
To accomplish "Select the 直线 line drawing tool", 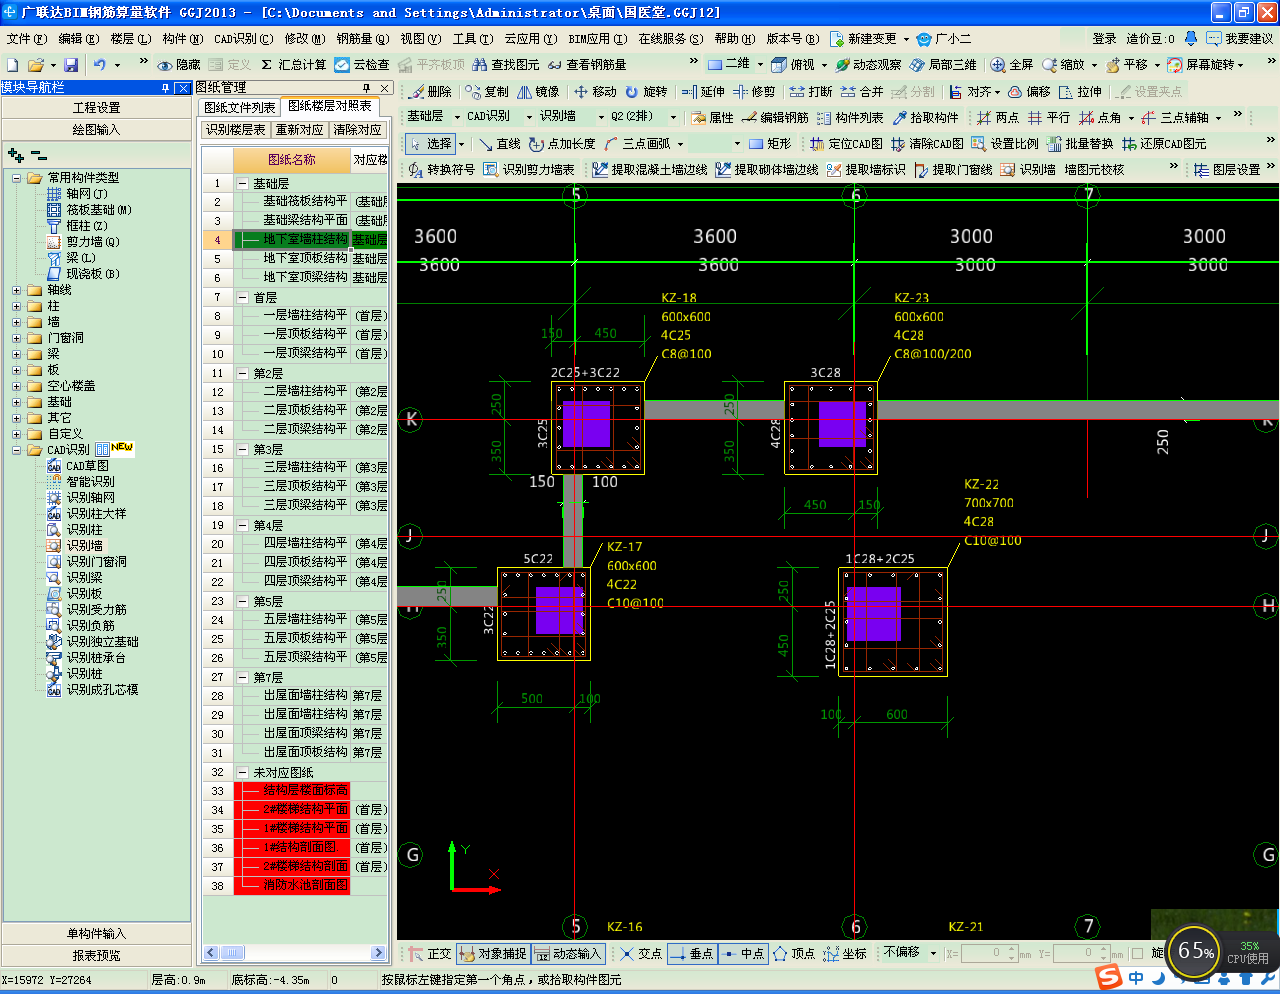I will point(500,144).
